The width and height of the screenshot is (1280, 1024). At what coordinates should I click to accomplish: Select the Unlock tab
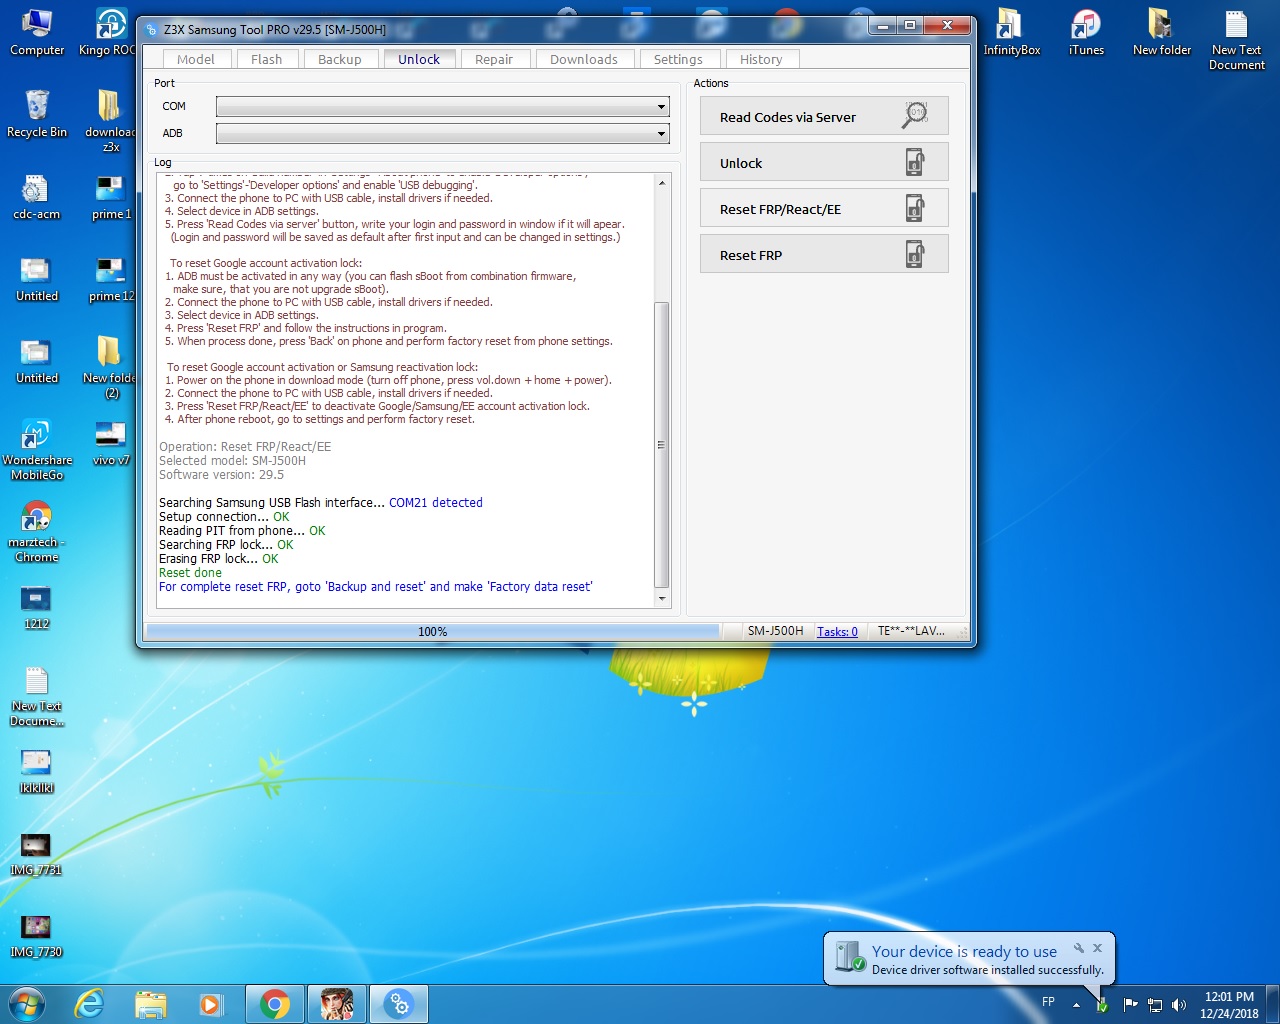coord(419,59)
